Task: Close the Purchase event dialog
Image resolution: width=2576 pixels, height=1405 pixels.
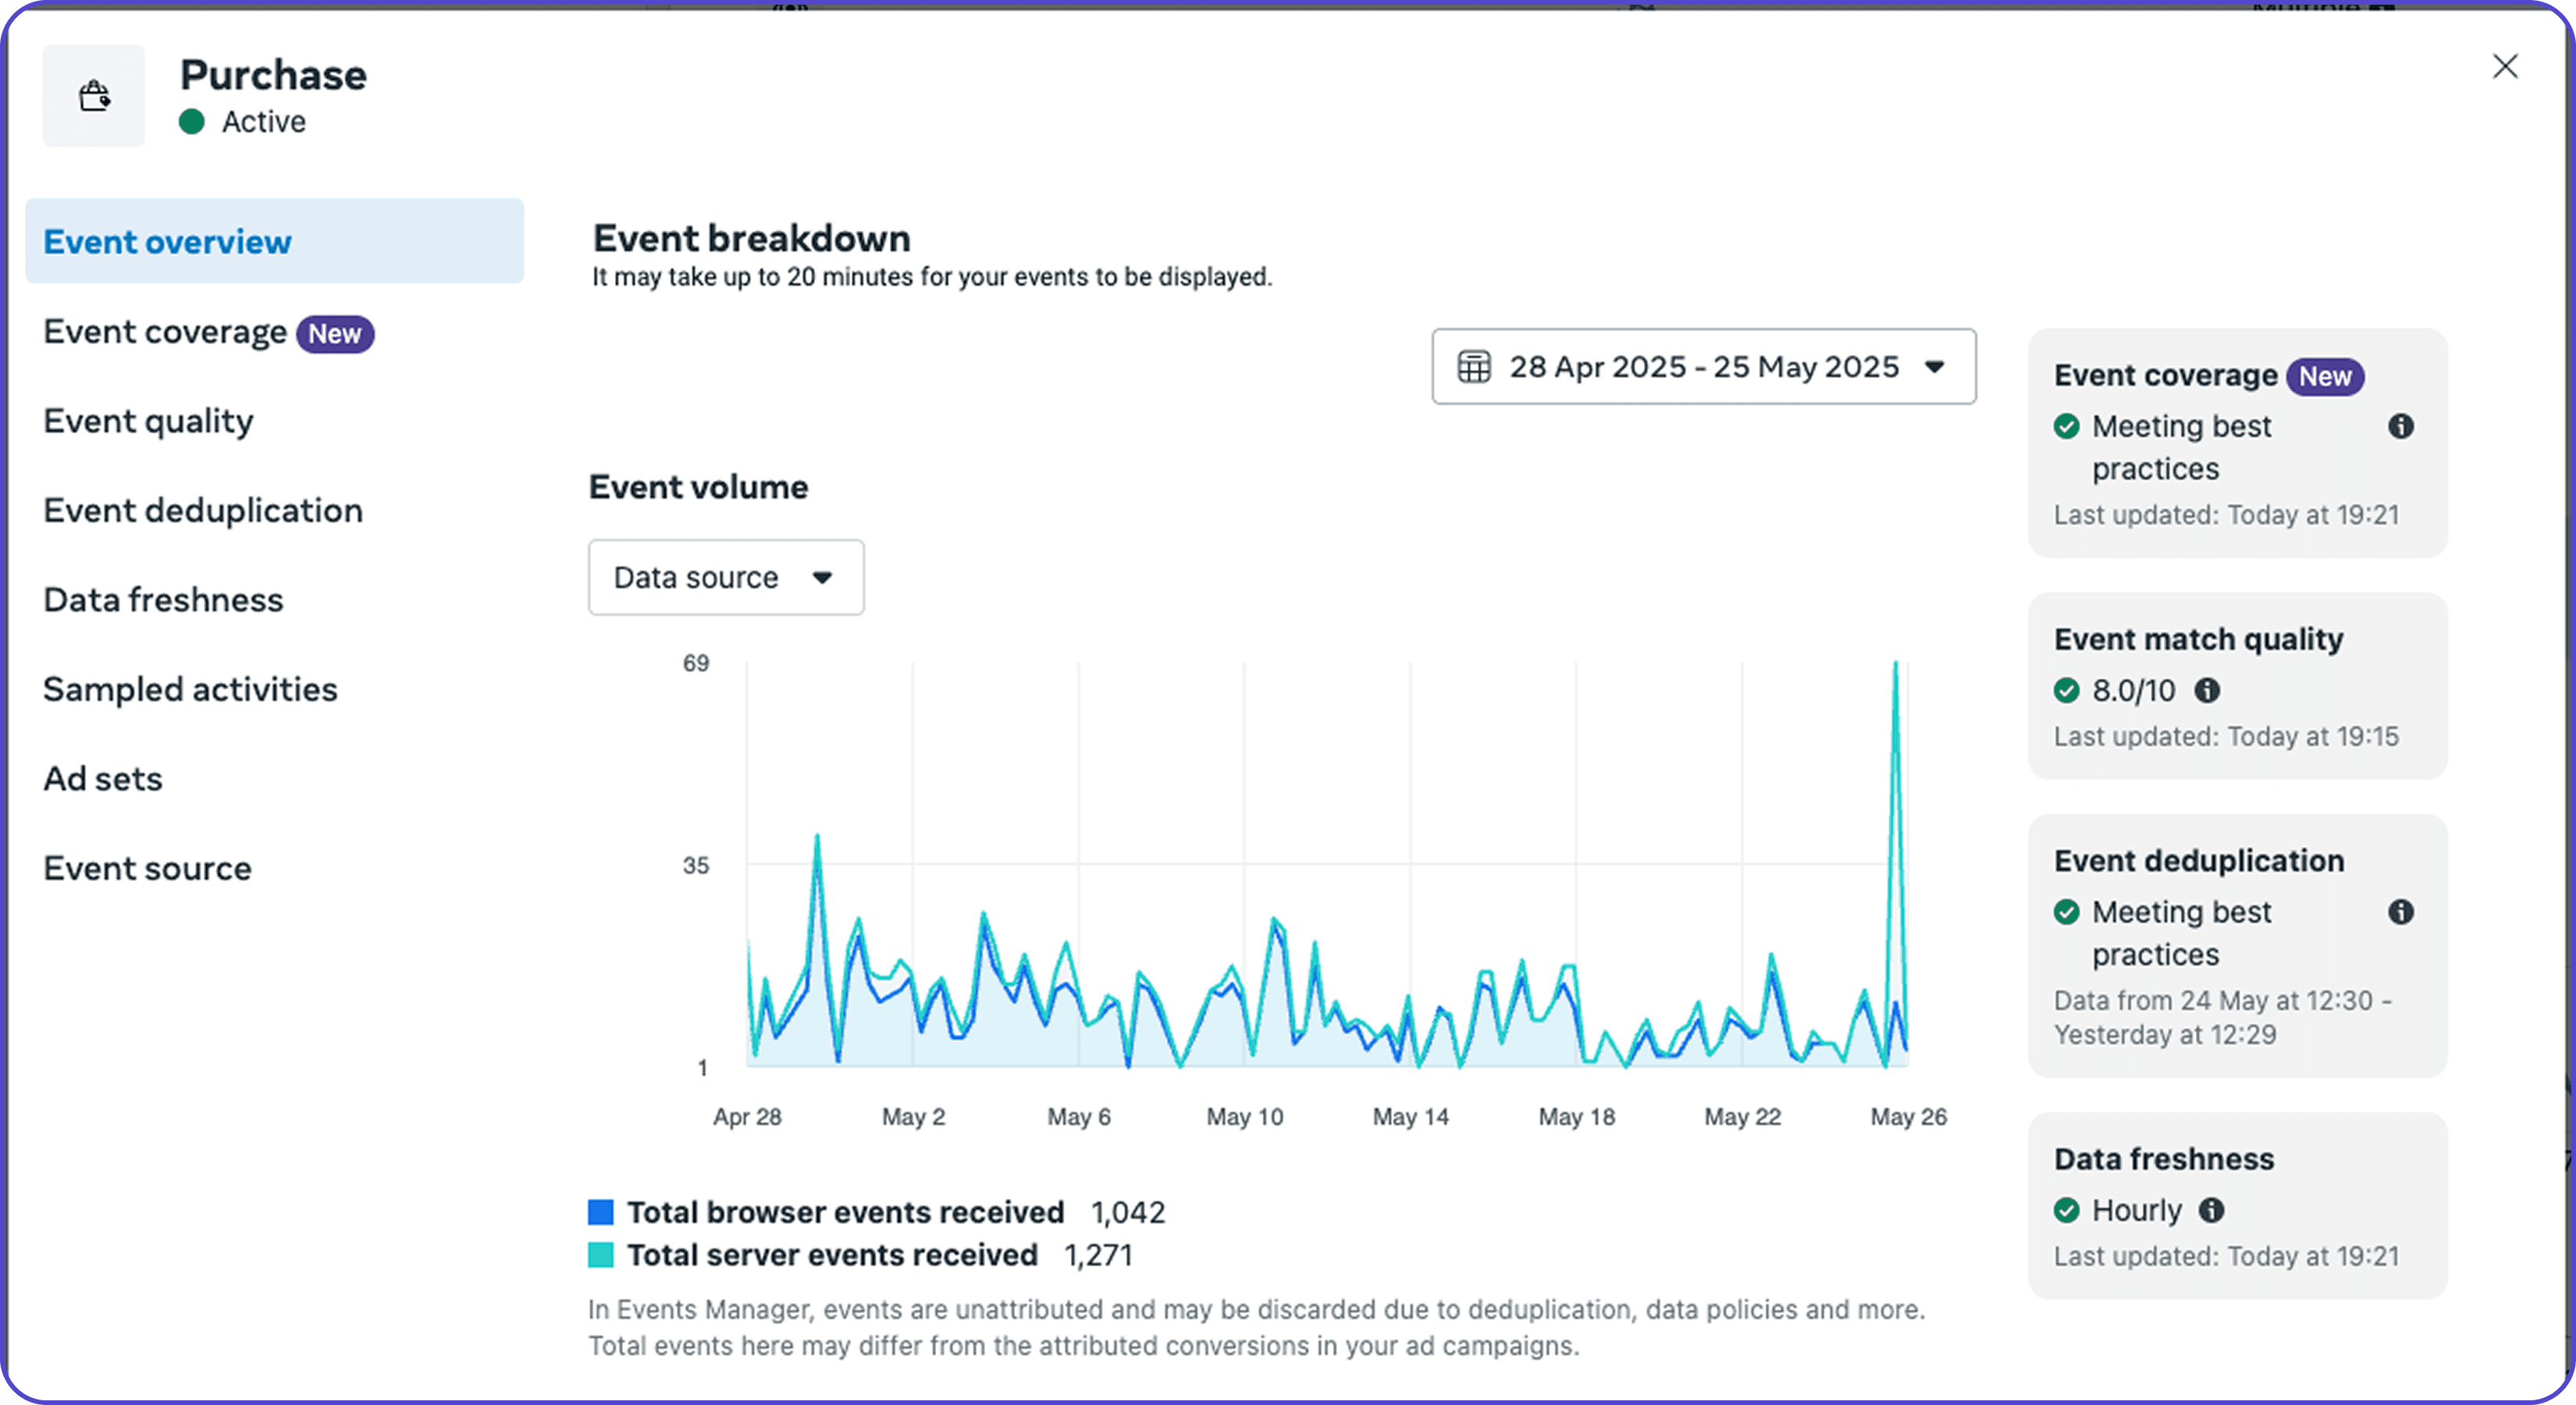Action: coord(2504,67)
